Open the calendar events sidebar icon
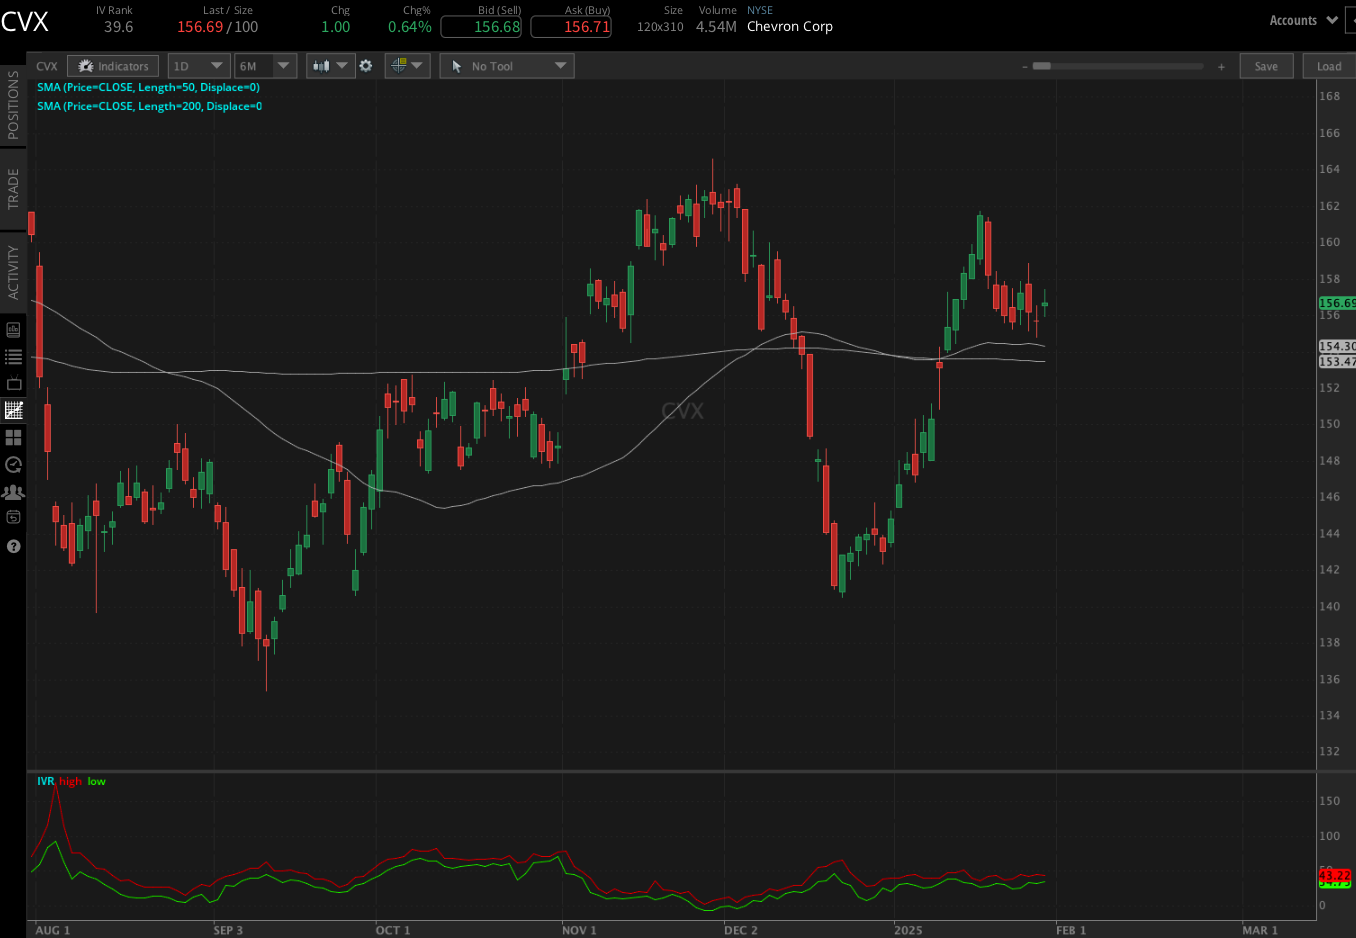The width and height of the screenshot is (1356, 938). click(x=13, y=517)
